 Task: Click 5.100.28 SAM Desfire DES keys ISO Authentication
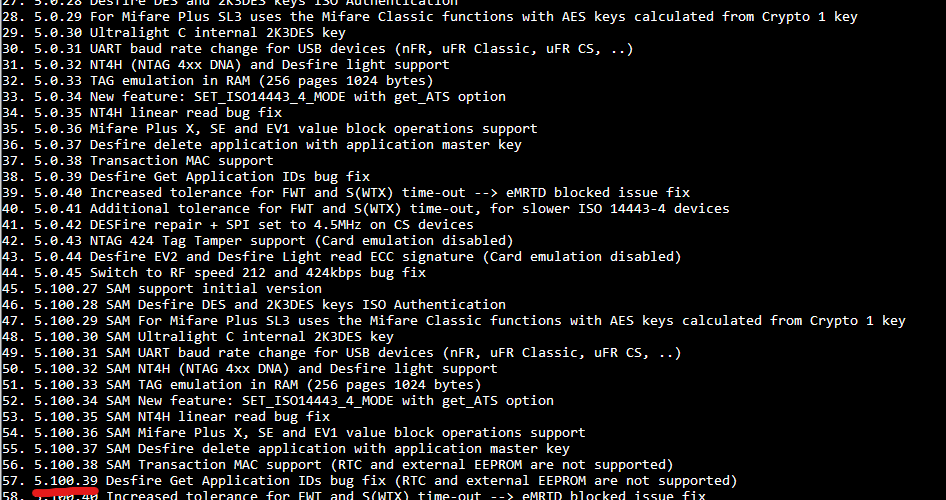pyautogui.click(x=253, y=305)
